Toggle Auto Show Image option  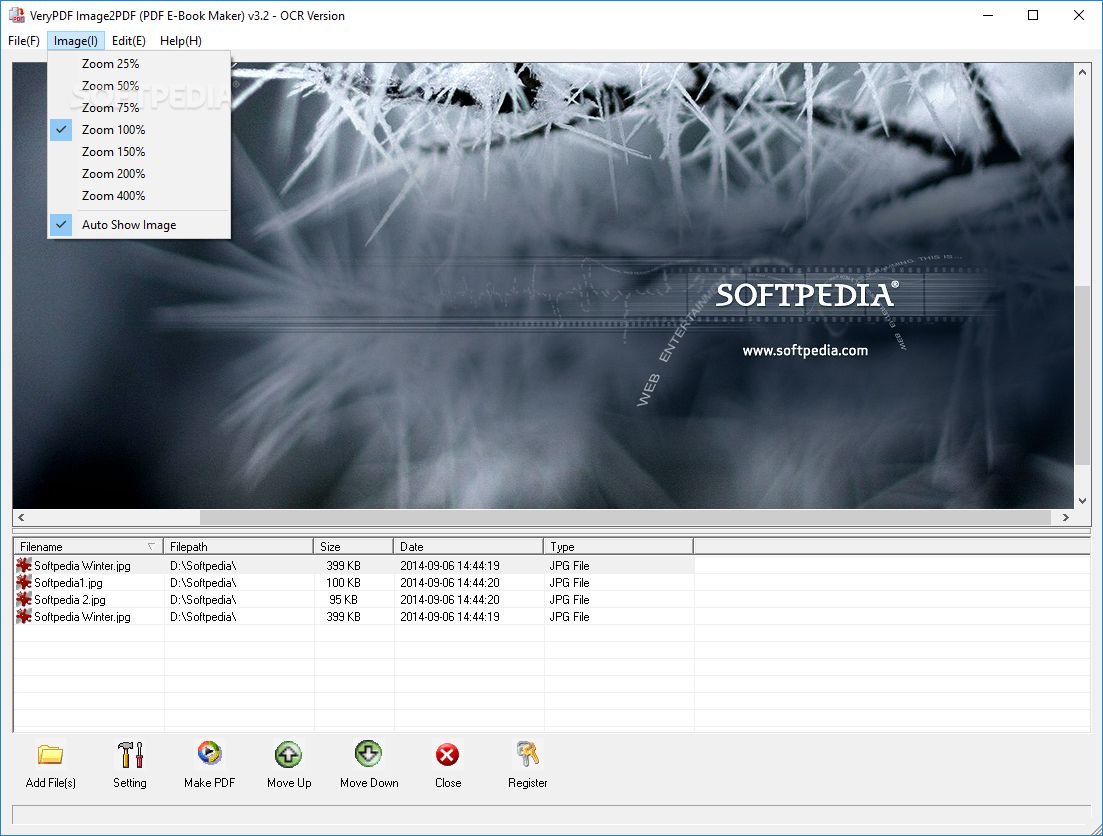pyautogui.click(x=139, y=224)
